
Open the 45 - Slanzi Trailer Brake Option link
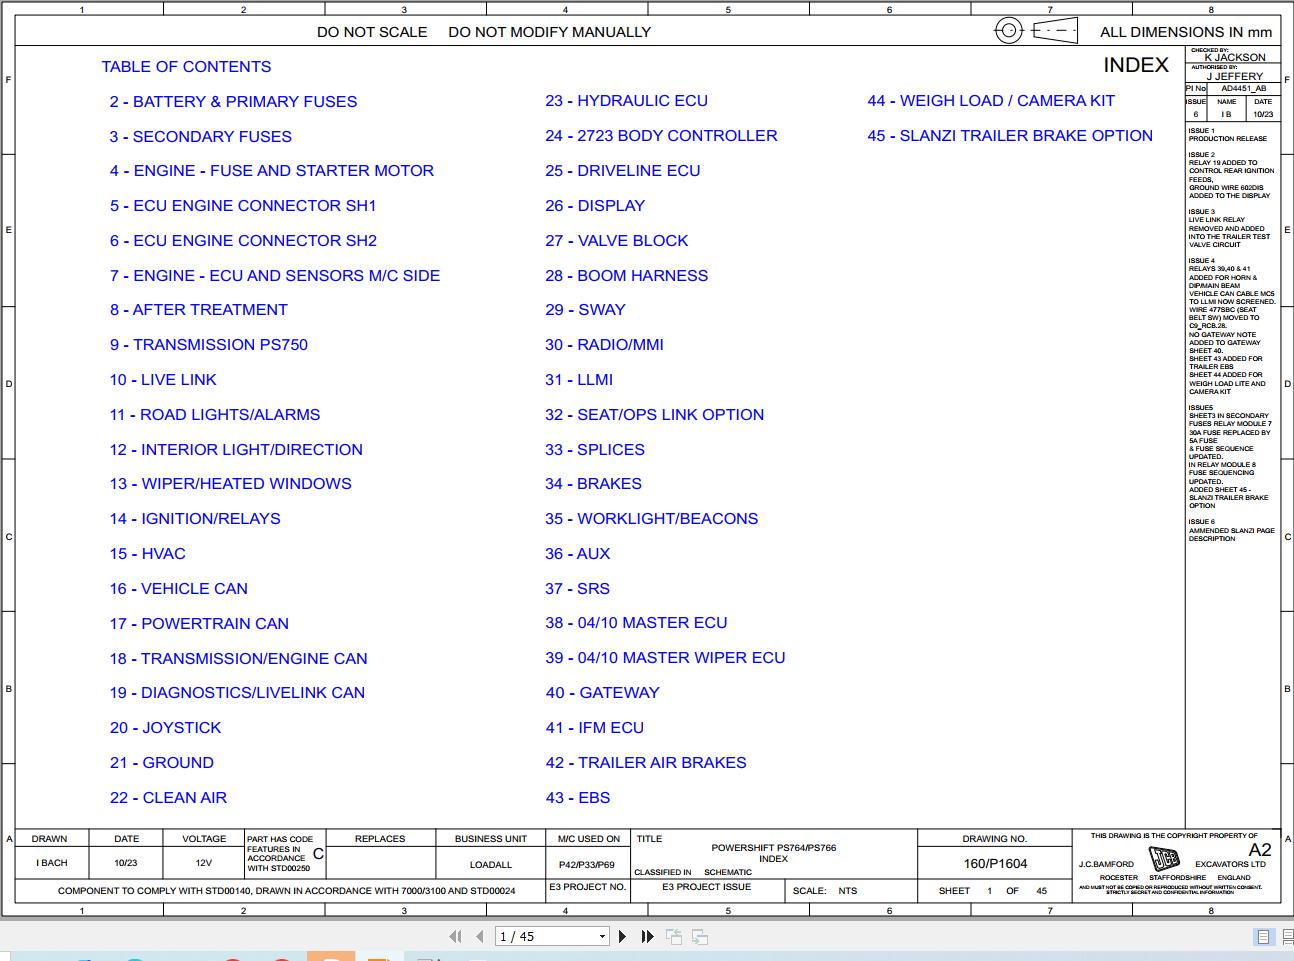1010,136
